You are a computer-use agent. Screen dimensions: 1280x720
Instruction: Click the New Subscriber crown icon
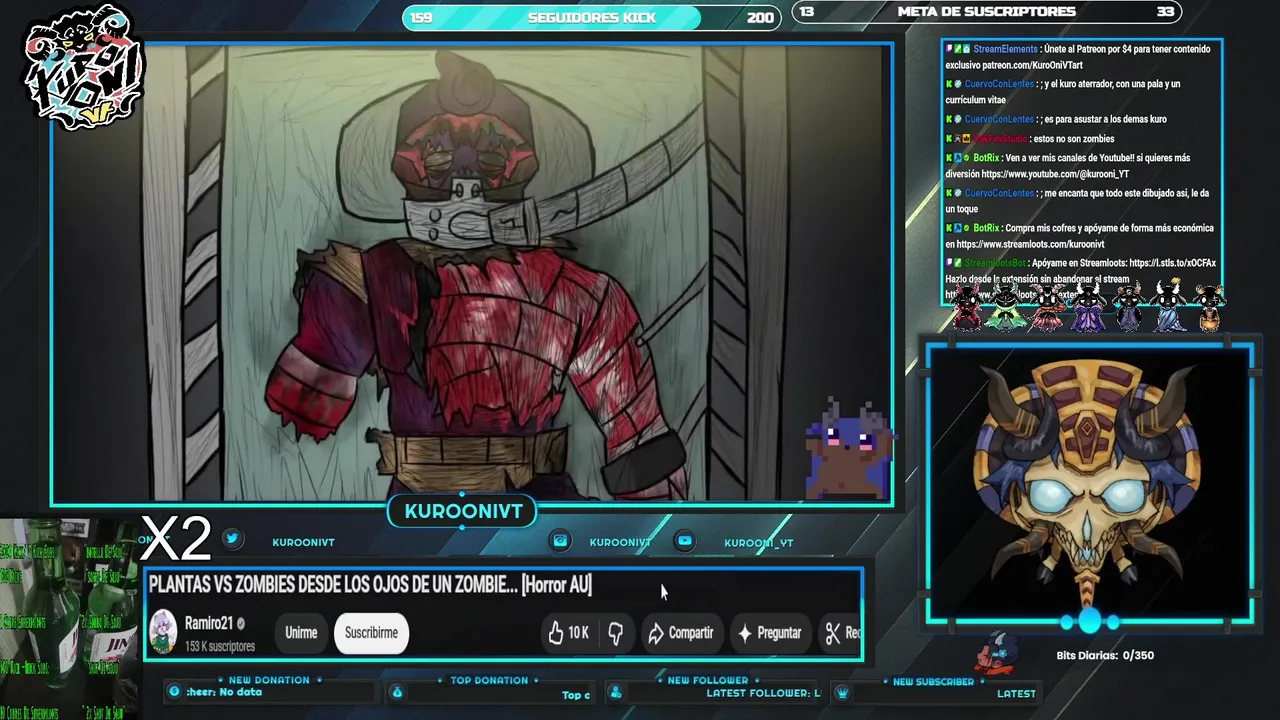click(x=843, y=692)
